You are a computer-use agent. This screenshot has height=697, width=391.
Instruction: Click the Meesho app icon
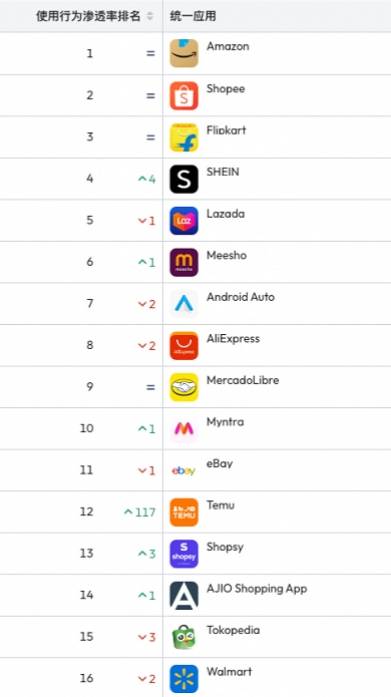pos(184,262)
